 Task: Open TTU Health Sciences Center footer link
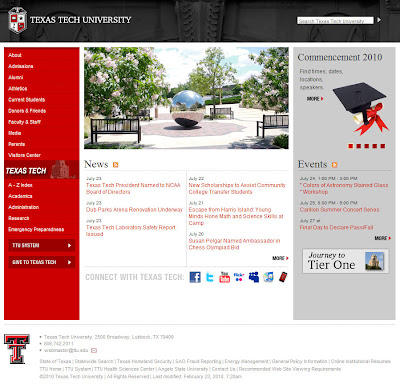pyautogui.click(x=124, y=369)
